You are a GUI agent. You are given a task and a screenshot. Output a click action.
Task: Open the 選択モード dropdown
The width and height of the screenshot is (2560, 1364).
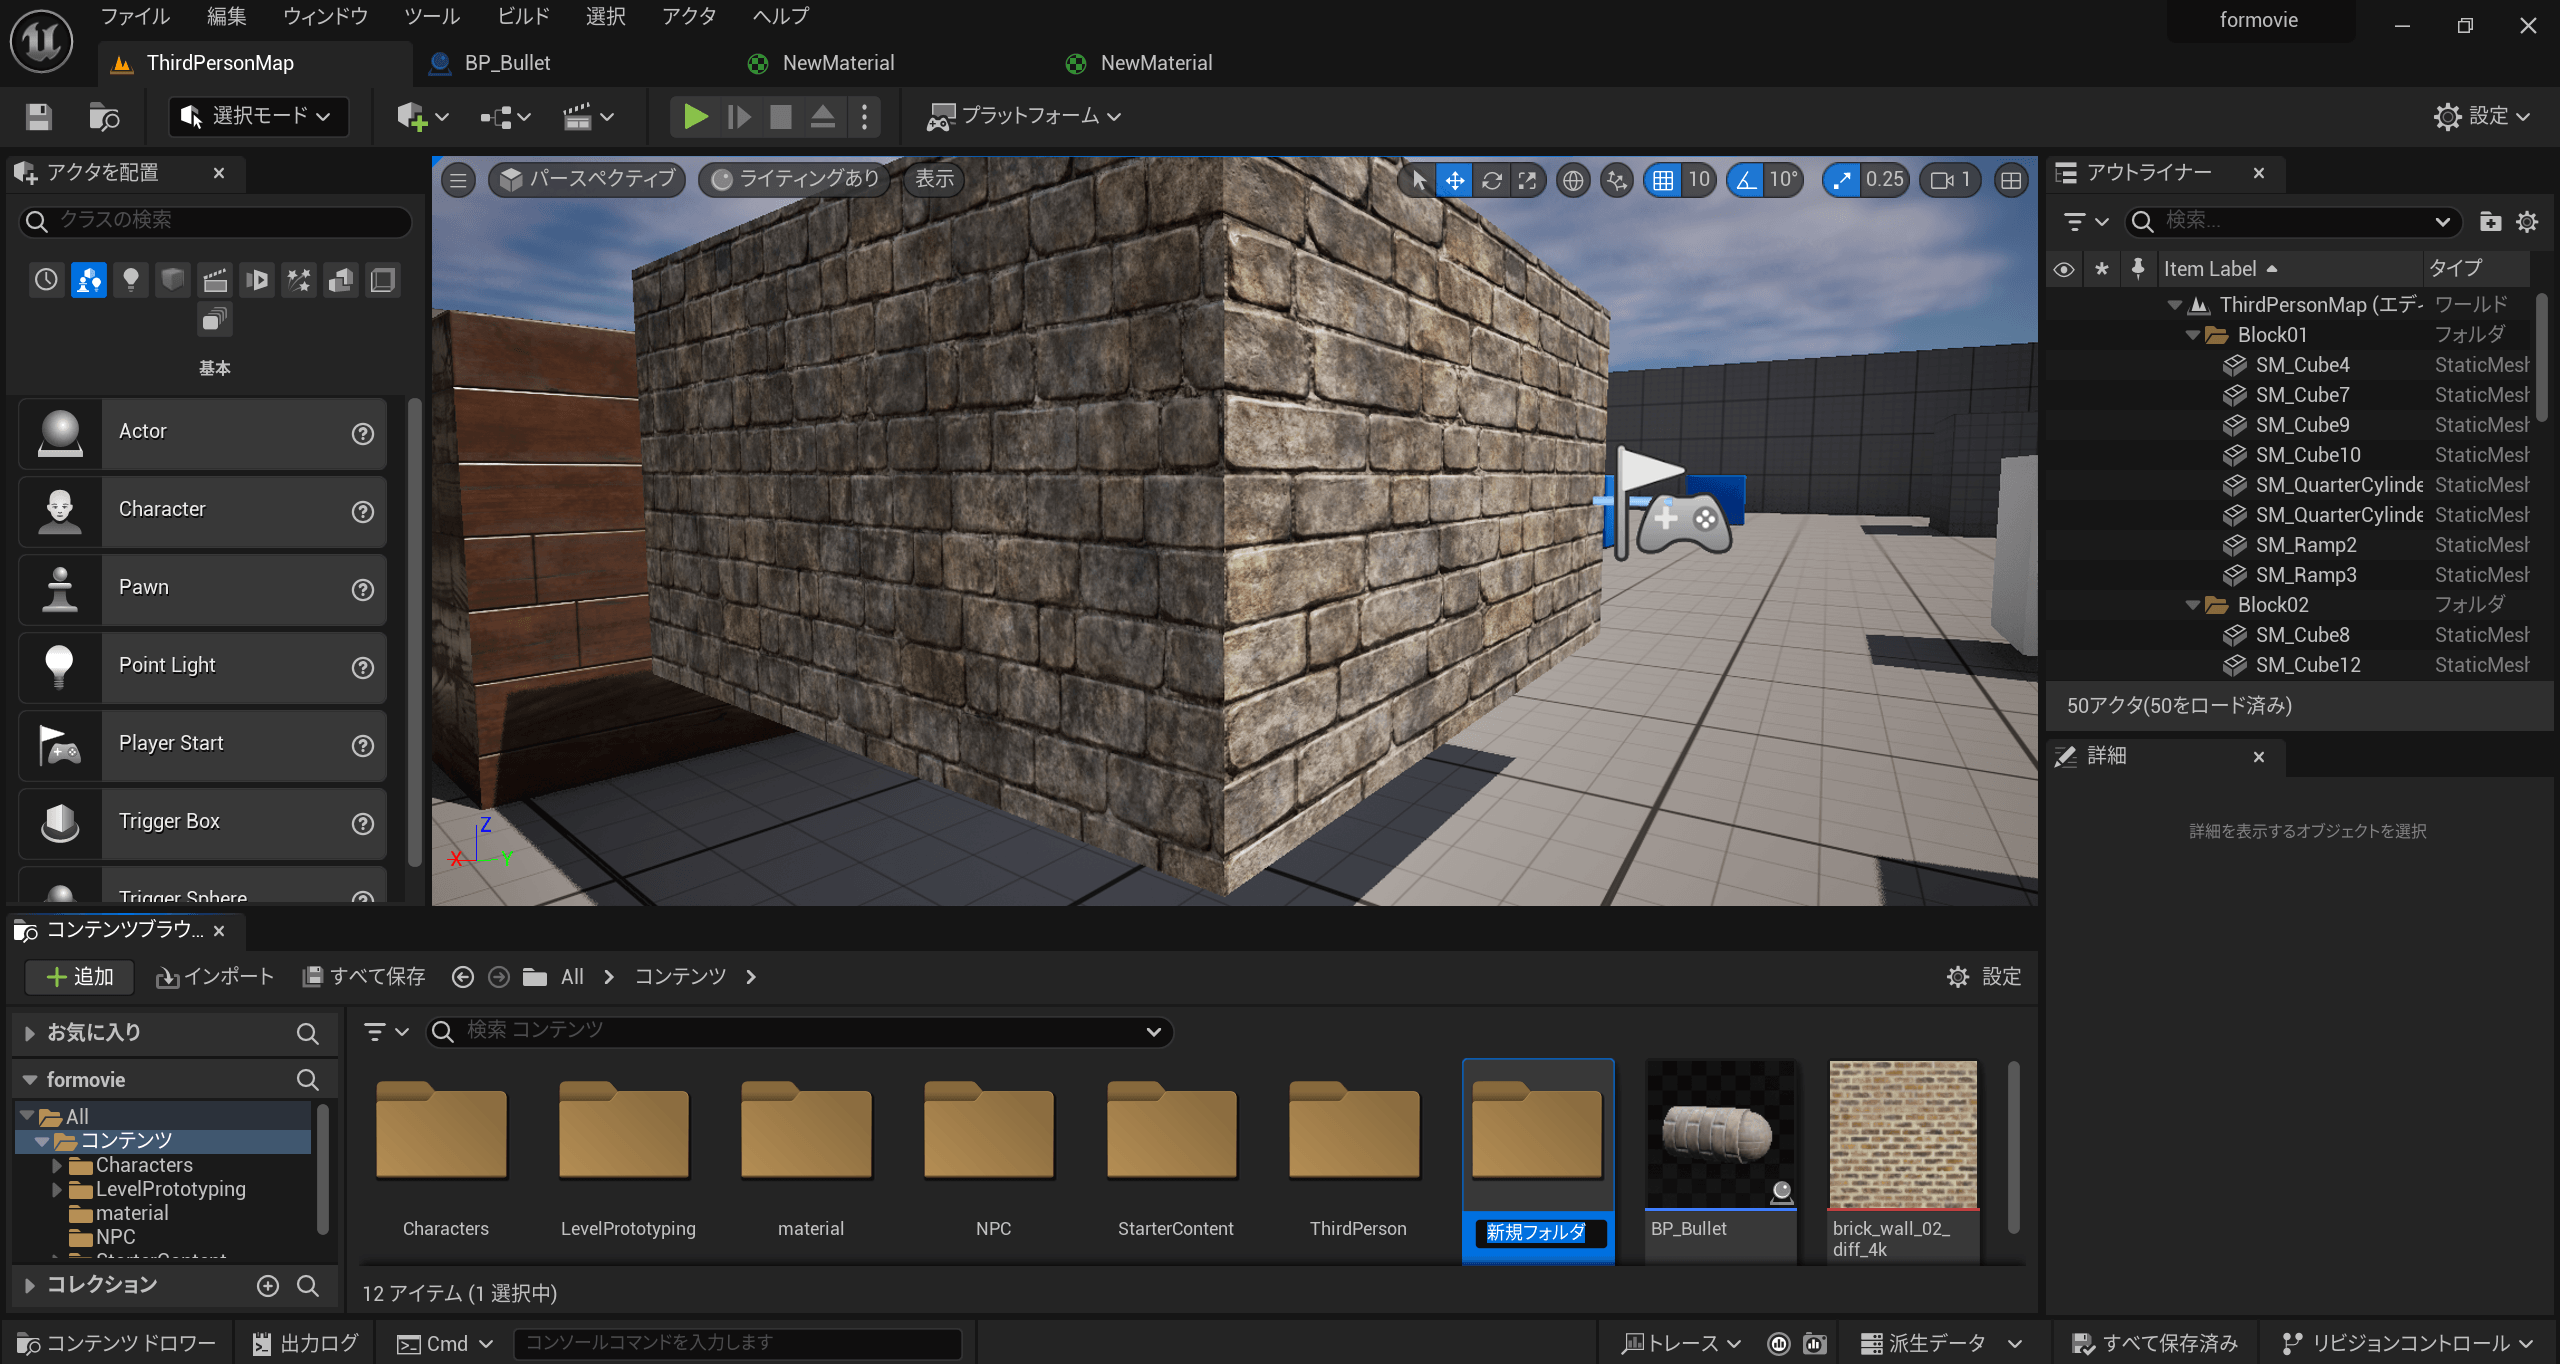click(258, 117)
